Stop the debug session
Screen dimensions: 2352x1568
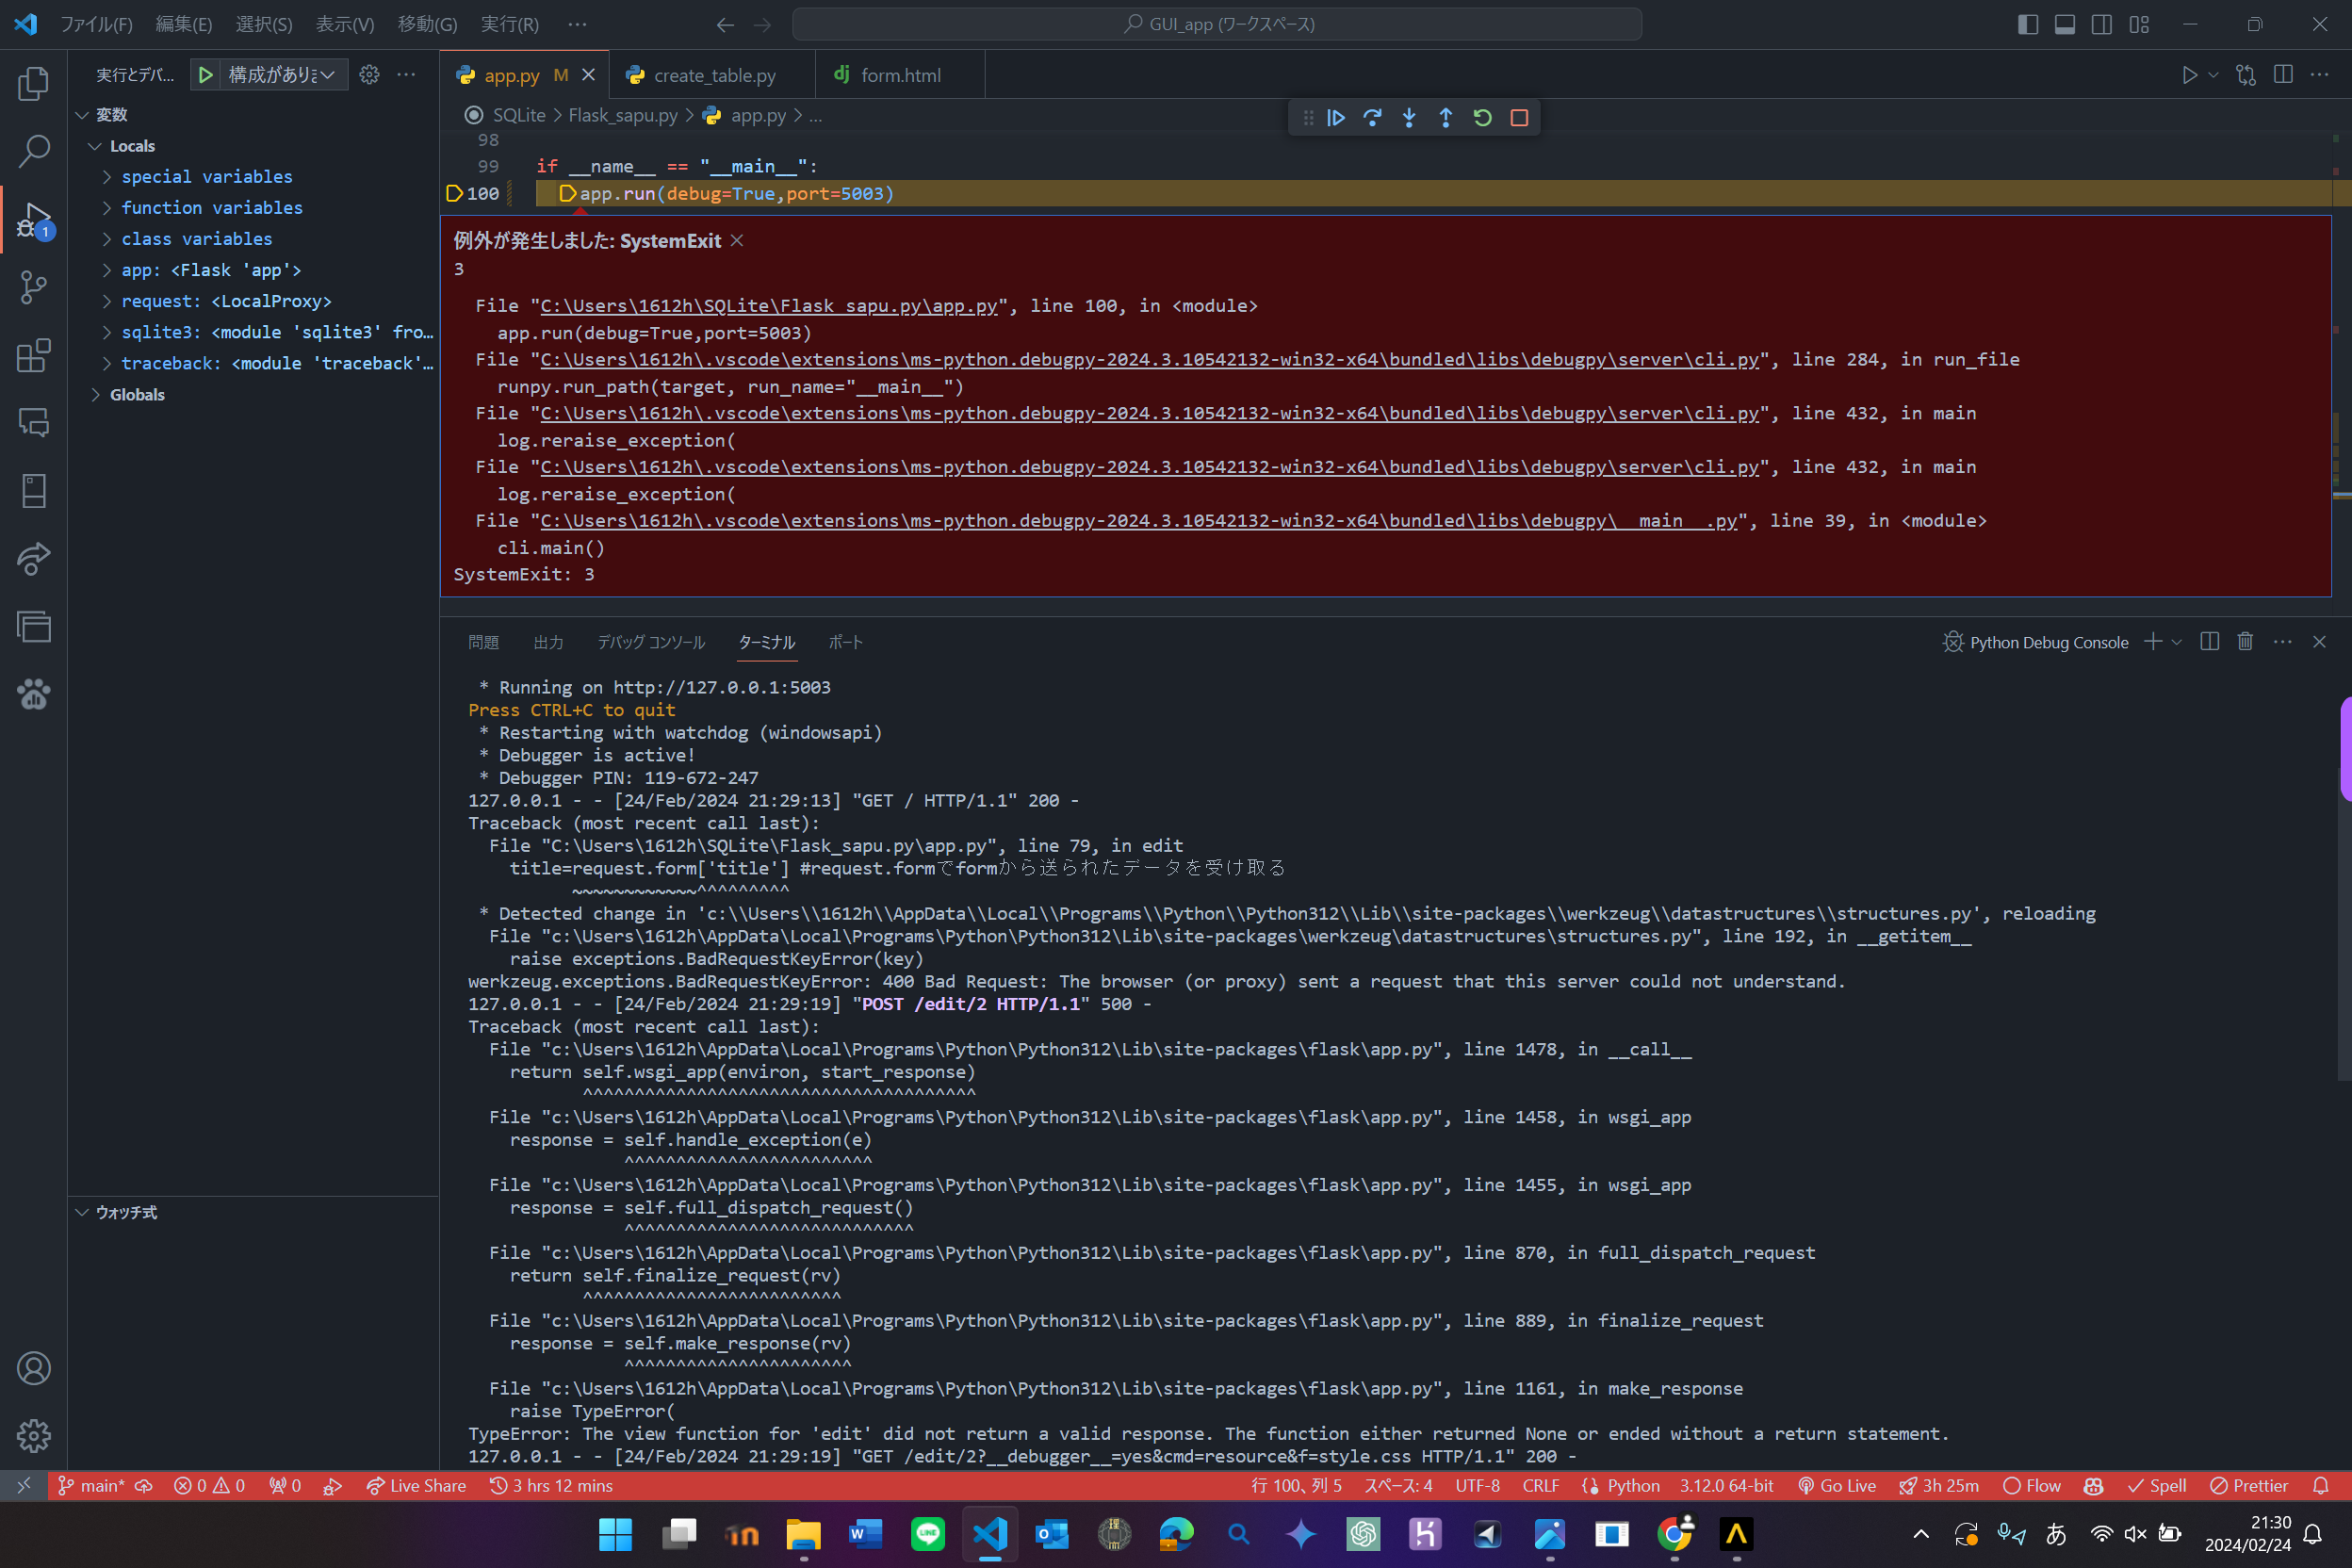click(1519, 118)
